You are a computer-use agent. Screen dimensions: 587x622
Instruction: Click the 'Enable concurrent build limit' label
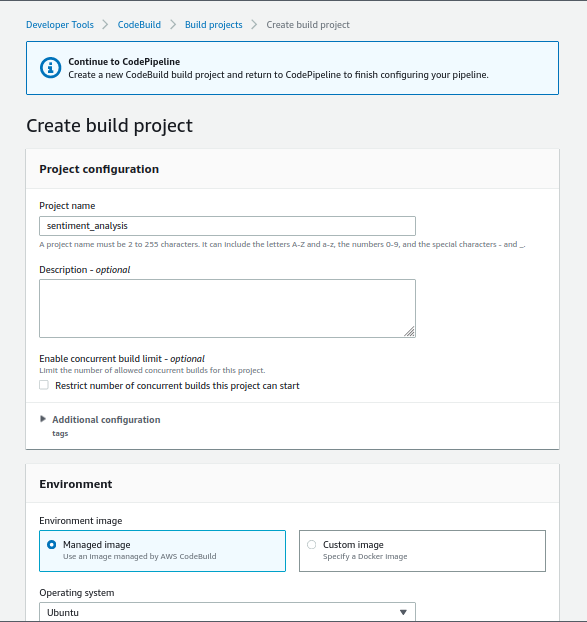(122, 359)
